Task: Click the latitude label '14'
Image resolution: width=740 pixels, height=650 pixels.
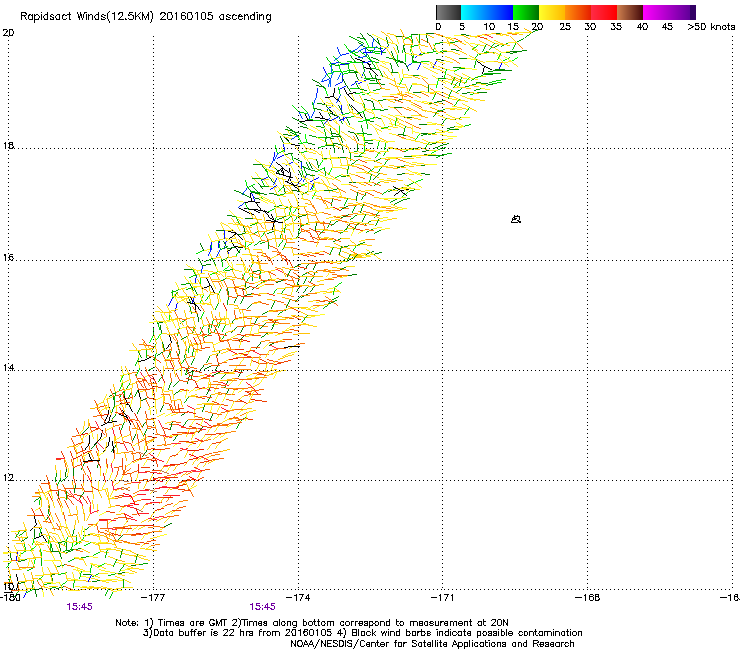Action: (x=8, y=367)
